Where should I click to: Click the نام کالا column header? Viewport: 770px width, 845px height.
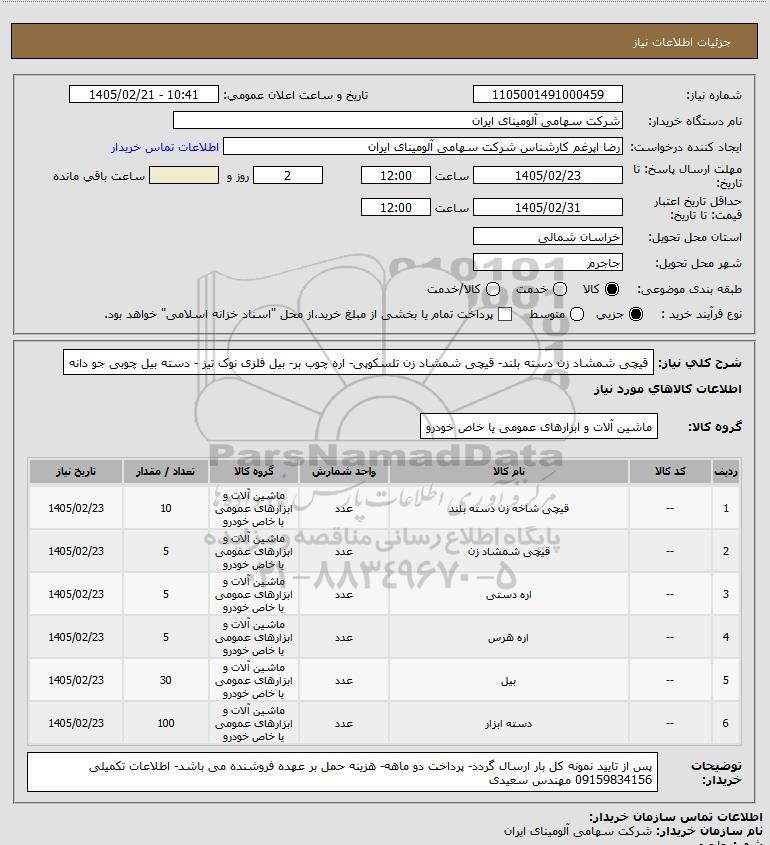point(509,472)
